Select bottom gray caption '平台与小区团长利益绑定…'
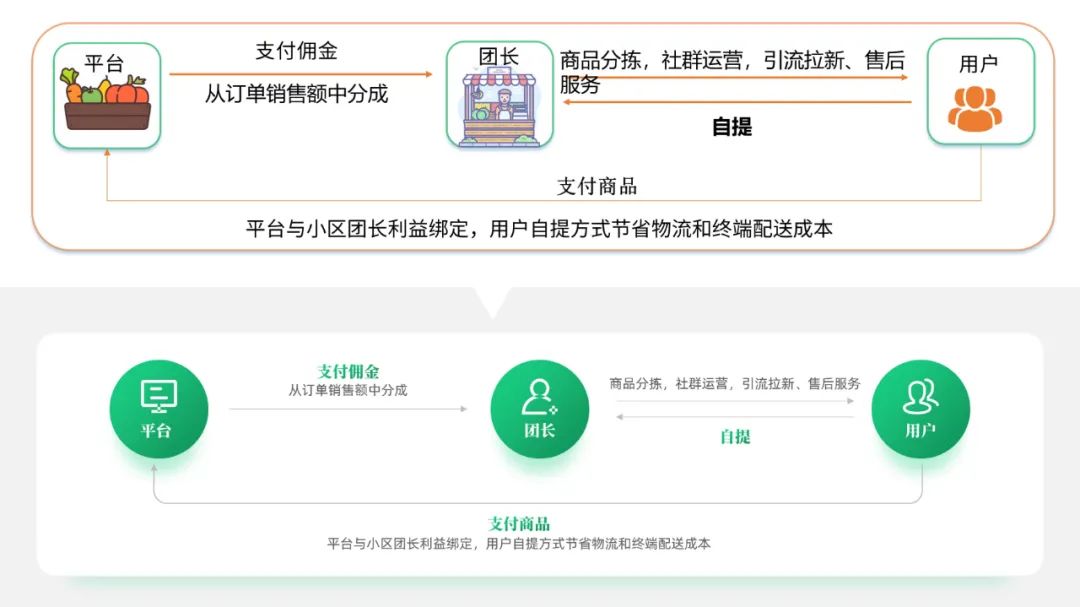 click(x=519, y=544)
